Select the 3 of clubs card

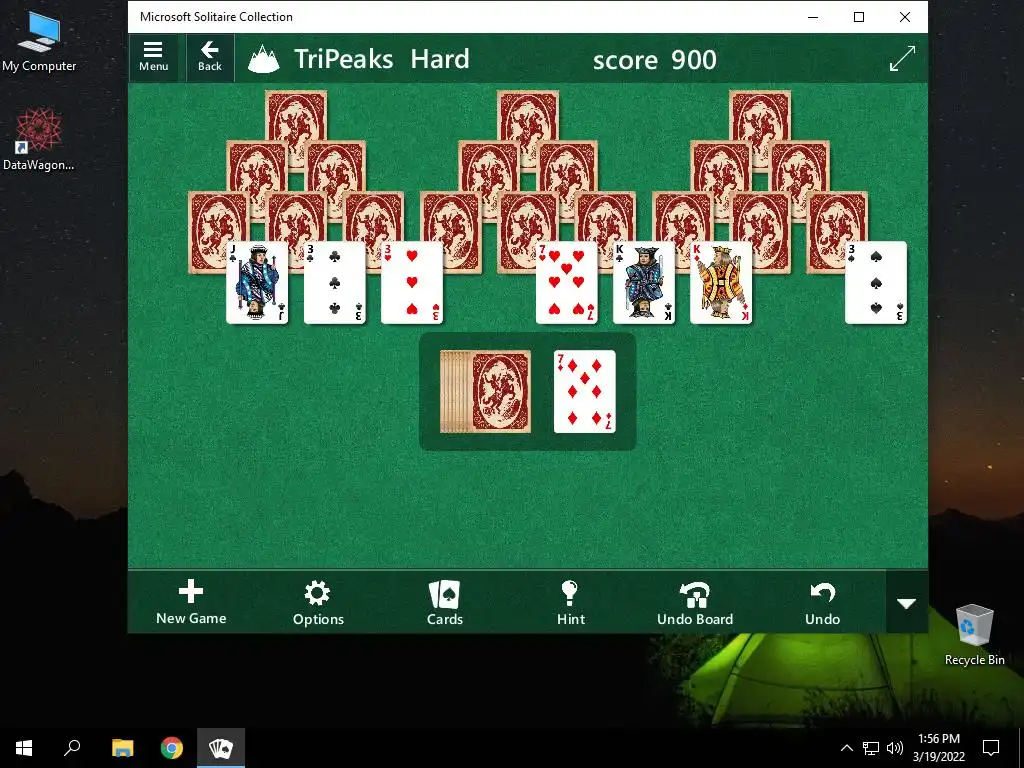click(x=334, y=282)
